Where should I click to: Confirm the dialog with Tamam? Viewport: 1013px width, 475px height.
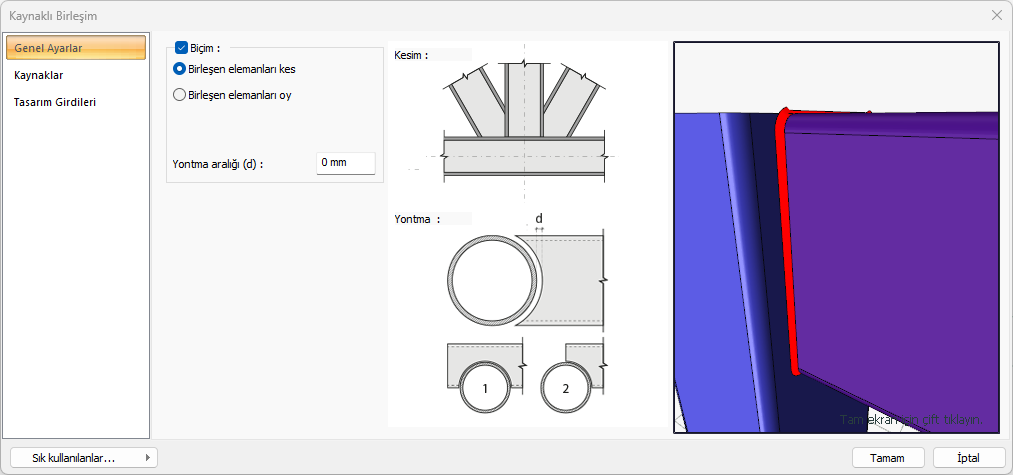tap(887, 457)
